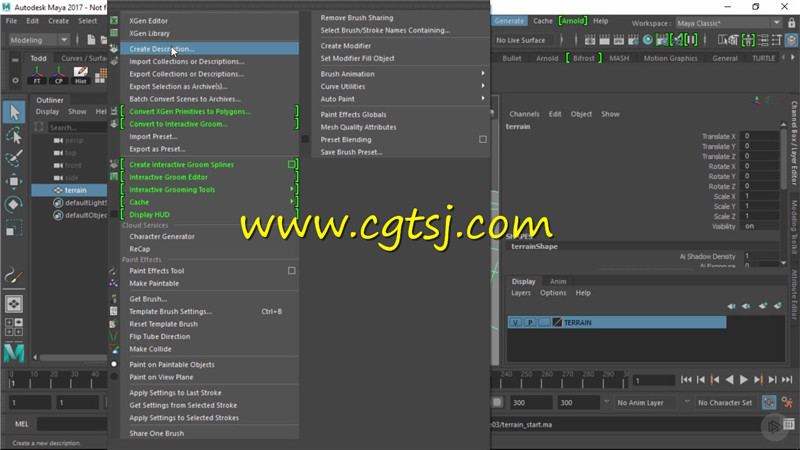Activate the Move tool
Image resolution: width=800 pixels, height=450 pixels.
(14, 182)
